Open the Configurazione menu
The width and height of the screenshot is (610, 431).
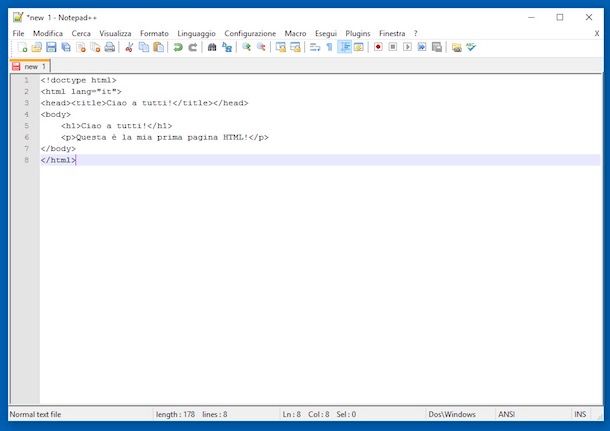(x=250, y=33)
